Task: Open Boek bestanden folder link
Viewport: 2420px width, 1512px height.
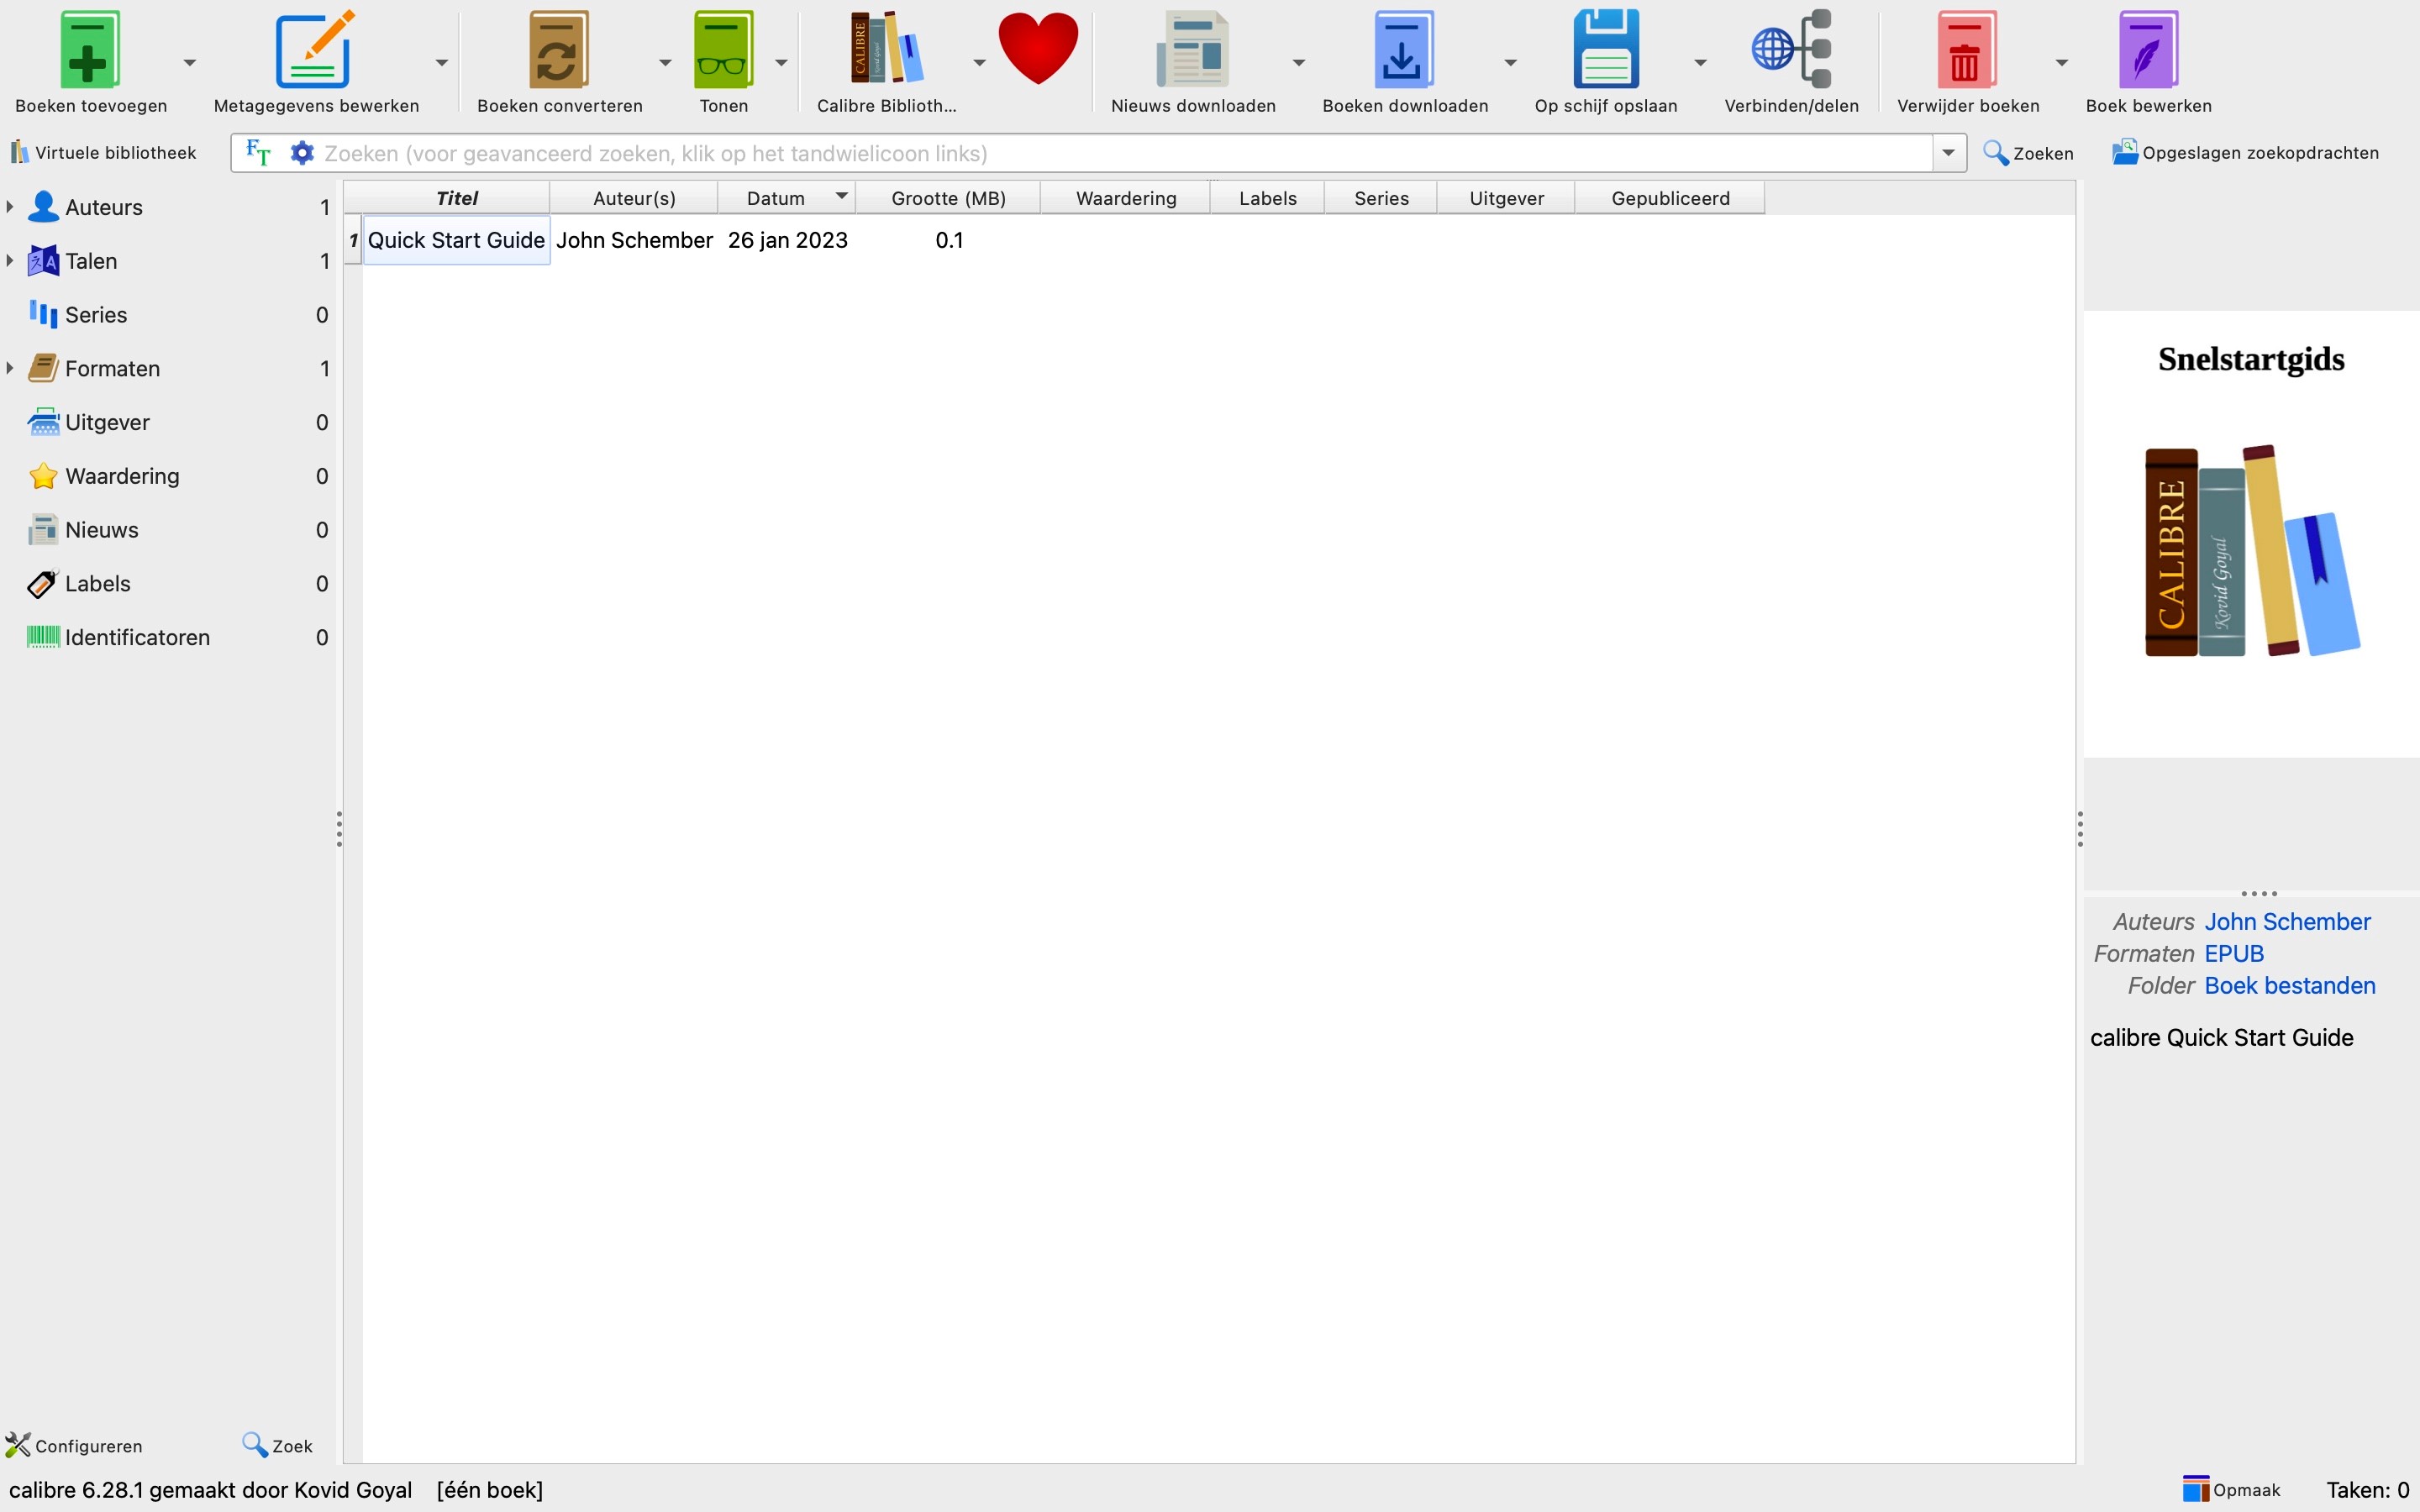Action: pyautogui.click(x=2289, y=986)
